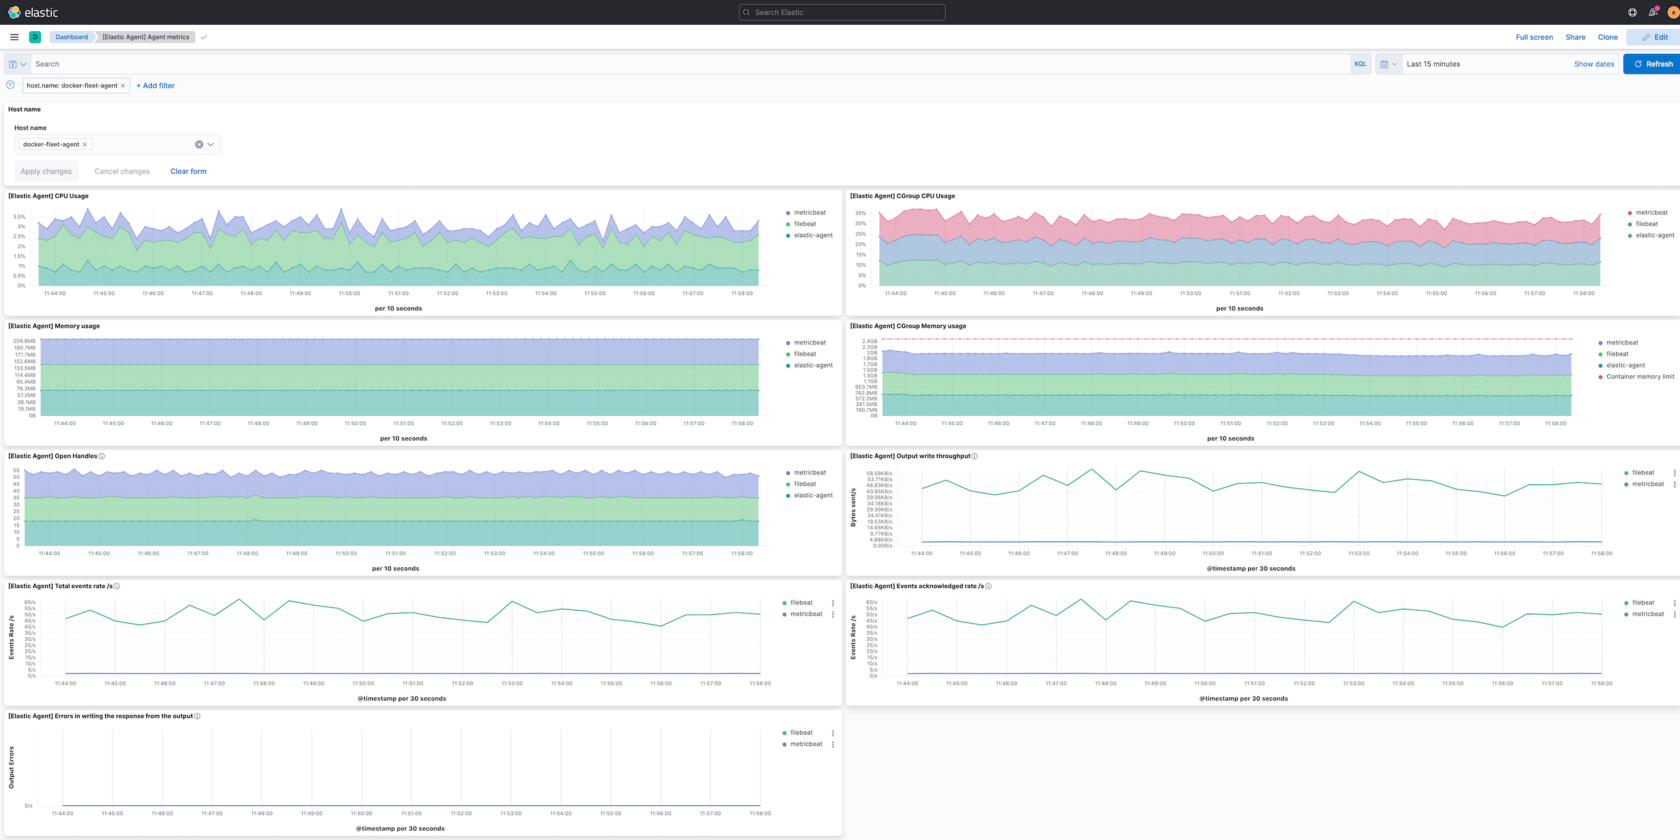Open metricbeat legend options in Total events rate
This screenshot has height=840, width=1680.
coord(833,614)
